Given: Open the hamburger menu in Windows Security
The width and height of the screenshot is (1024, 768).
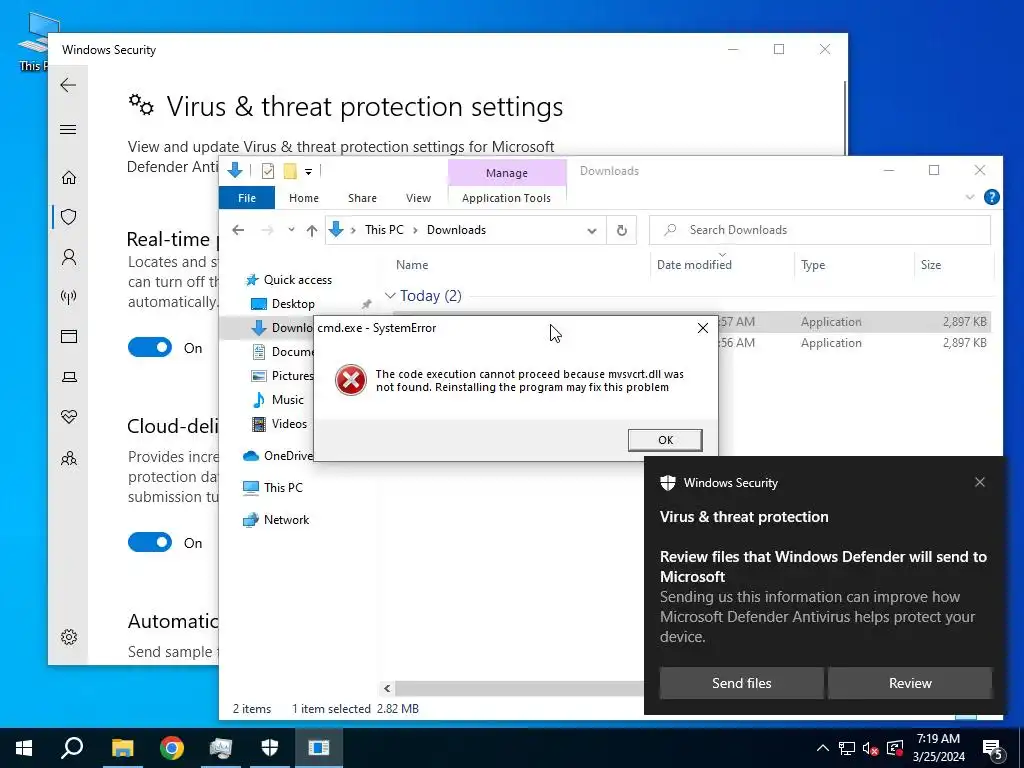Looking at the screenshot, I should [x=68, y=129].
